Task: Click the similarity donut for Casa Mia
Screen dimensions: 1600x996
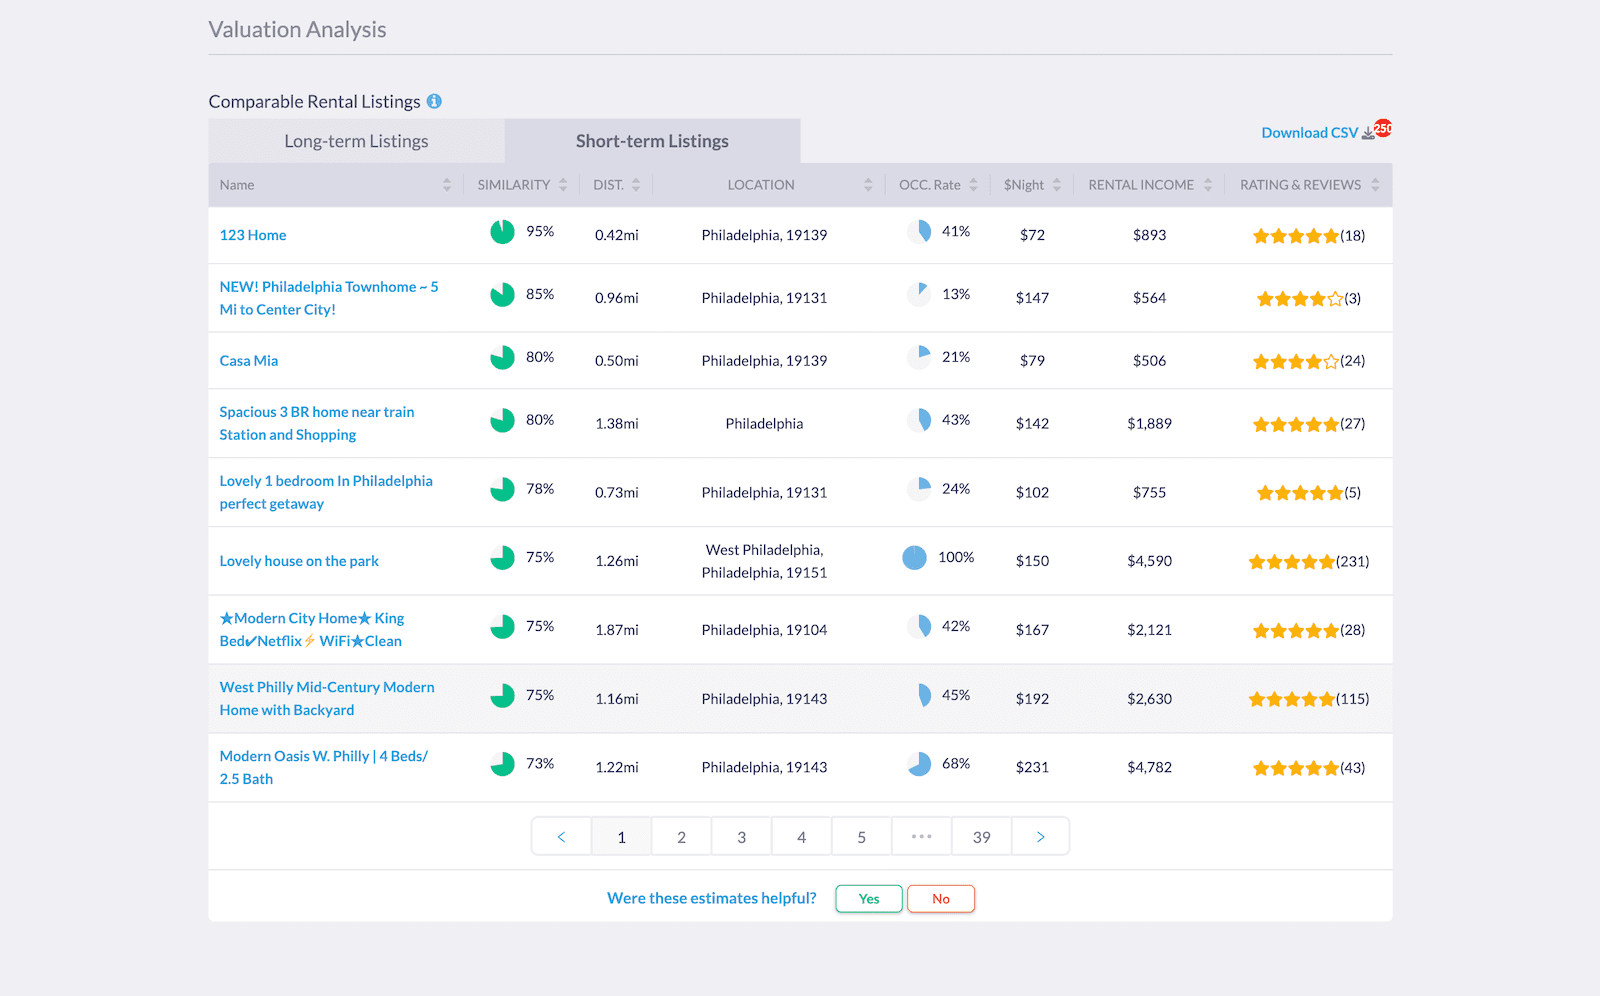Action: (x=502, y=357)
